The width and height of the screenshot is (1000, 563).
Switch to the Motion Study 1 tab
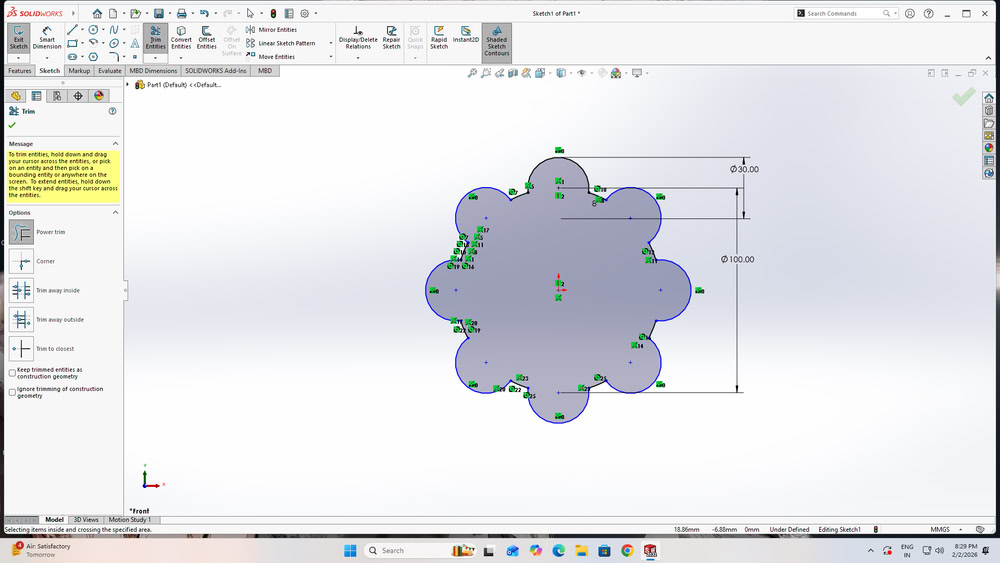tap(129, 520)
